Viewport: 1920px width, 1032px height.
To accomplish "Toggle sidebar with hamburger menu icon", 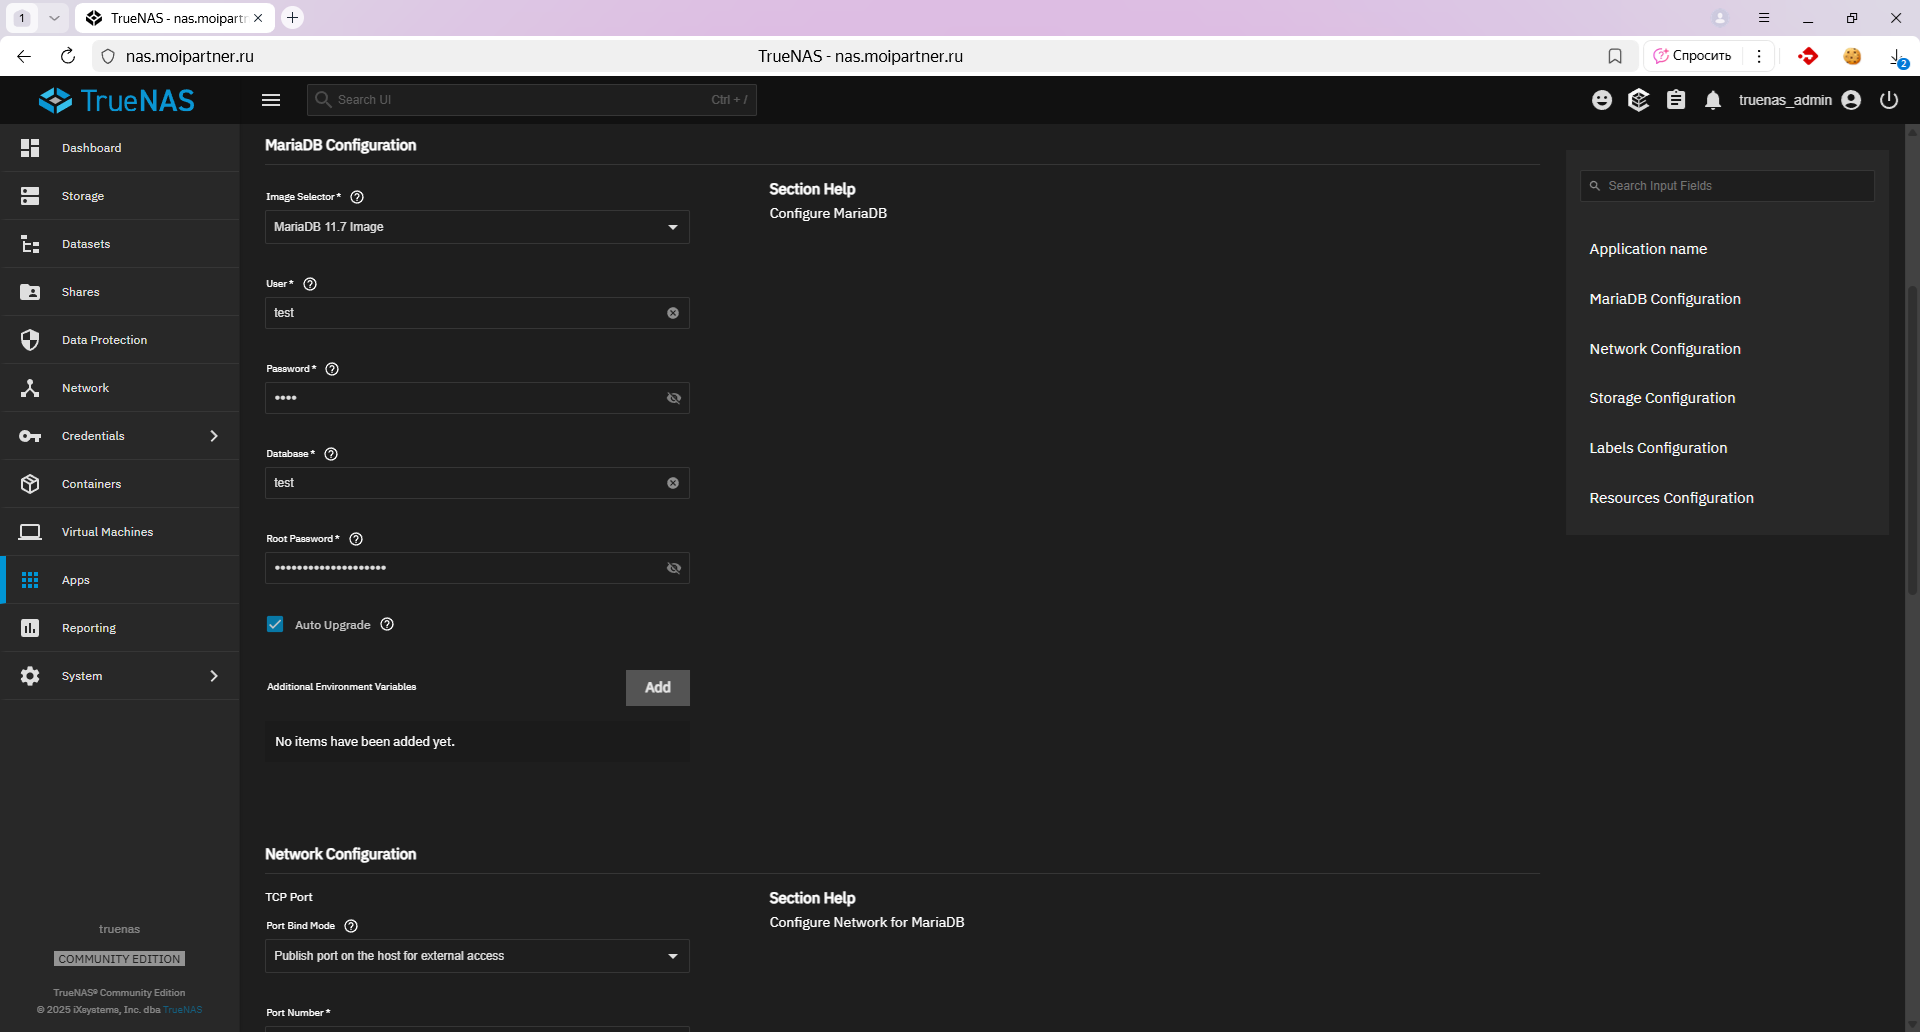I will 271,100.
